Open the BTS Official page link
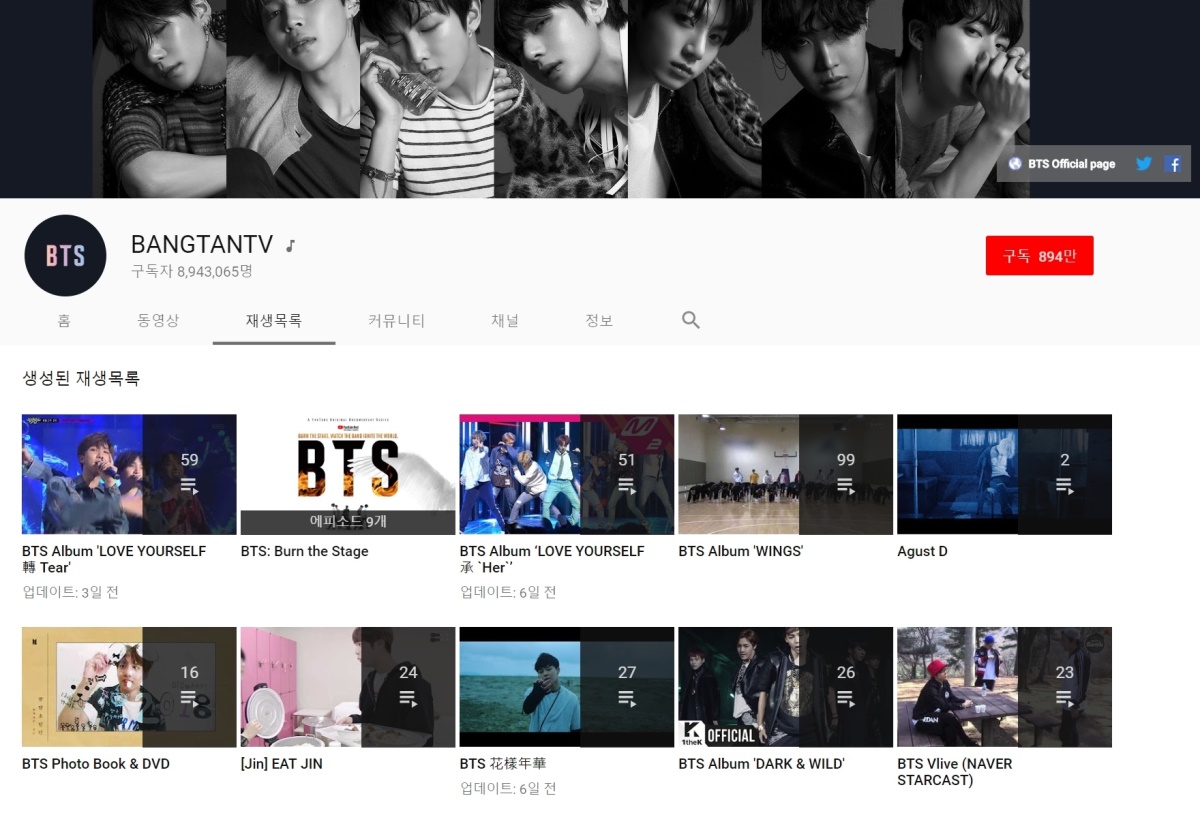Viewport: 1200px width, 813px height. click(1071, 164)
